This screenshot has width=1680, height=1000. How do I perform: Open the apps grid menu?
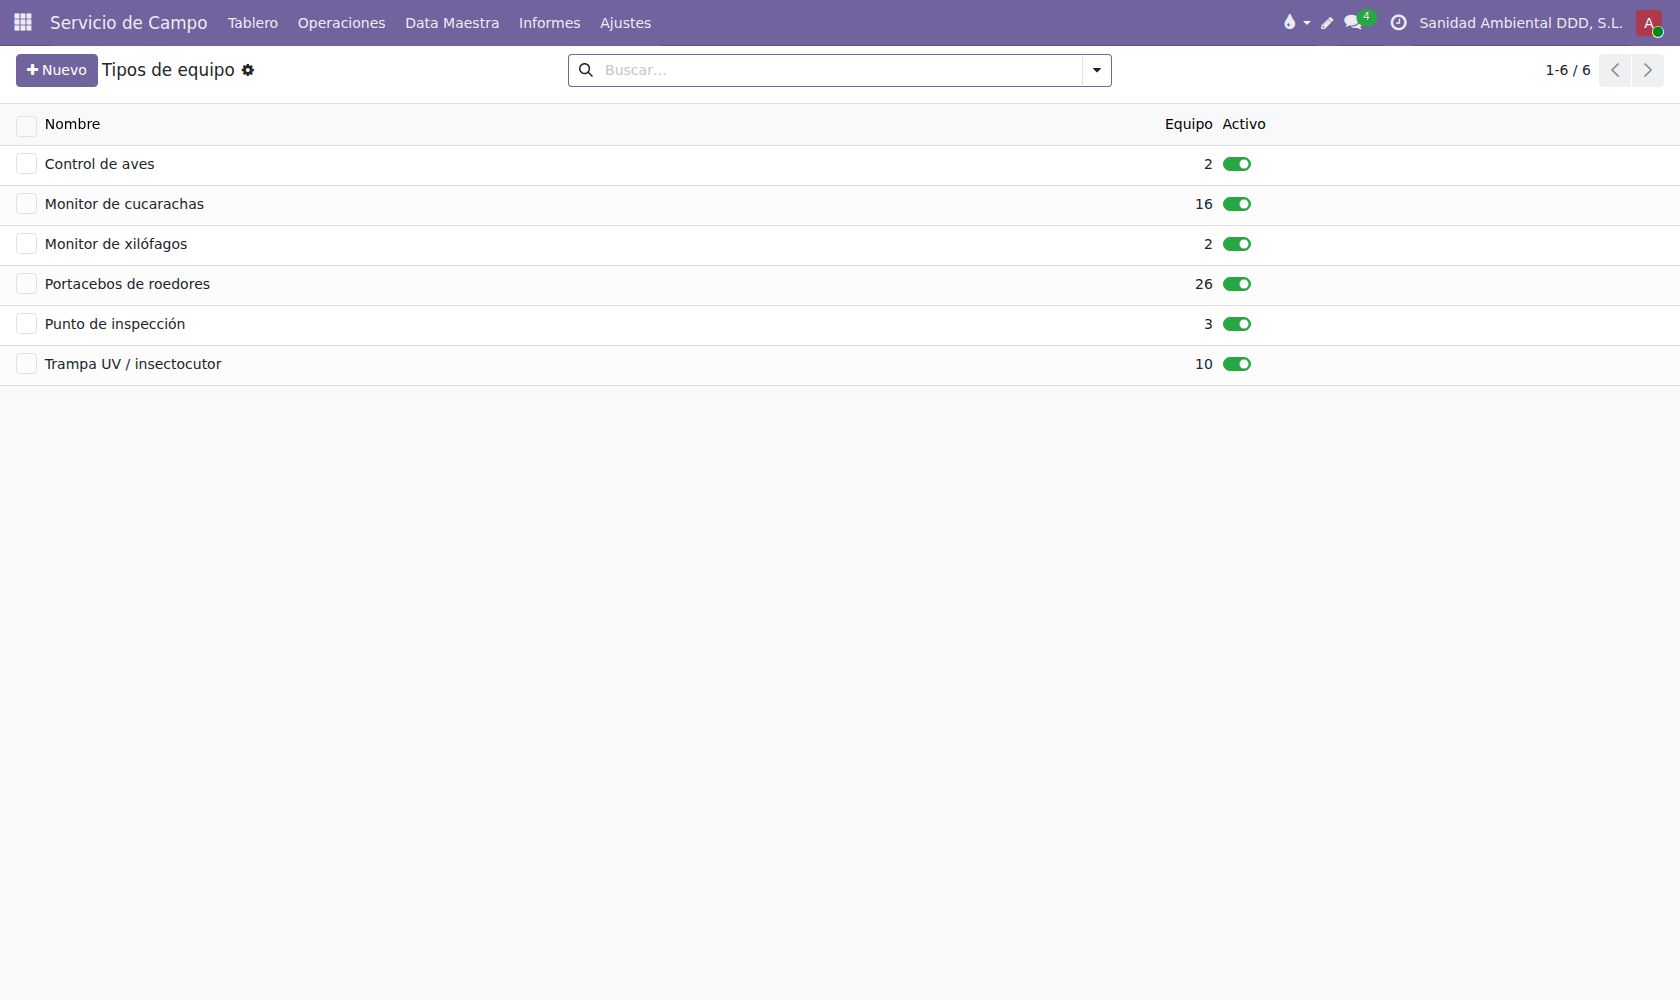tap(23, 22)
